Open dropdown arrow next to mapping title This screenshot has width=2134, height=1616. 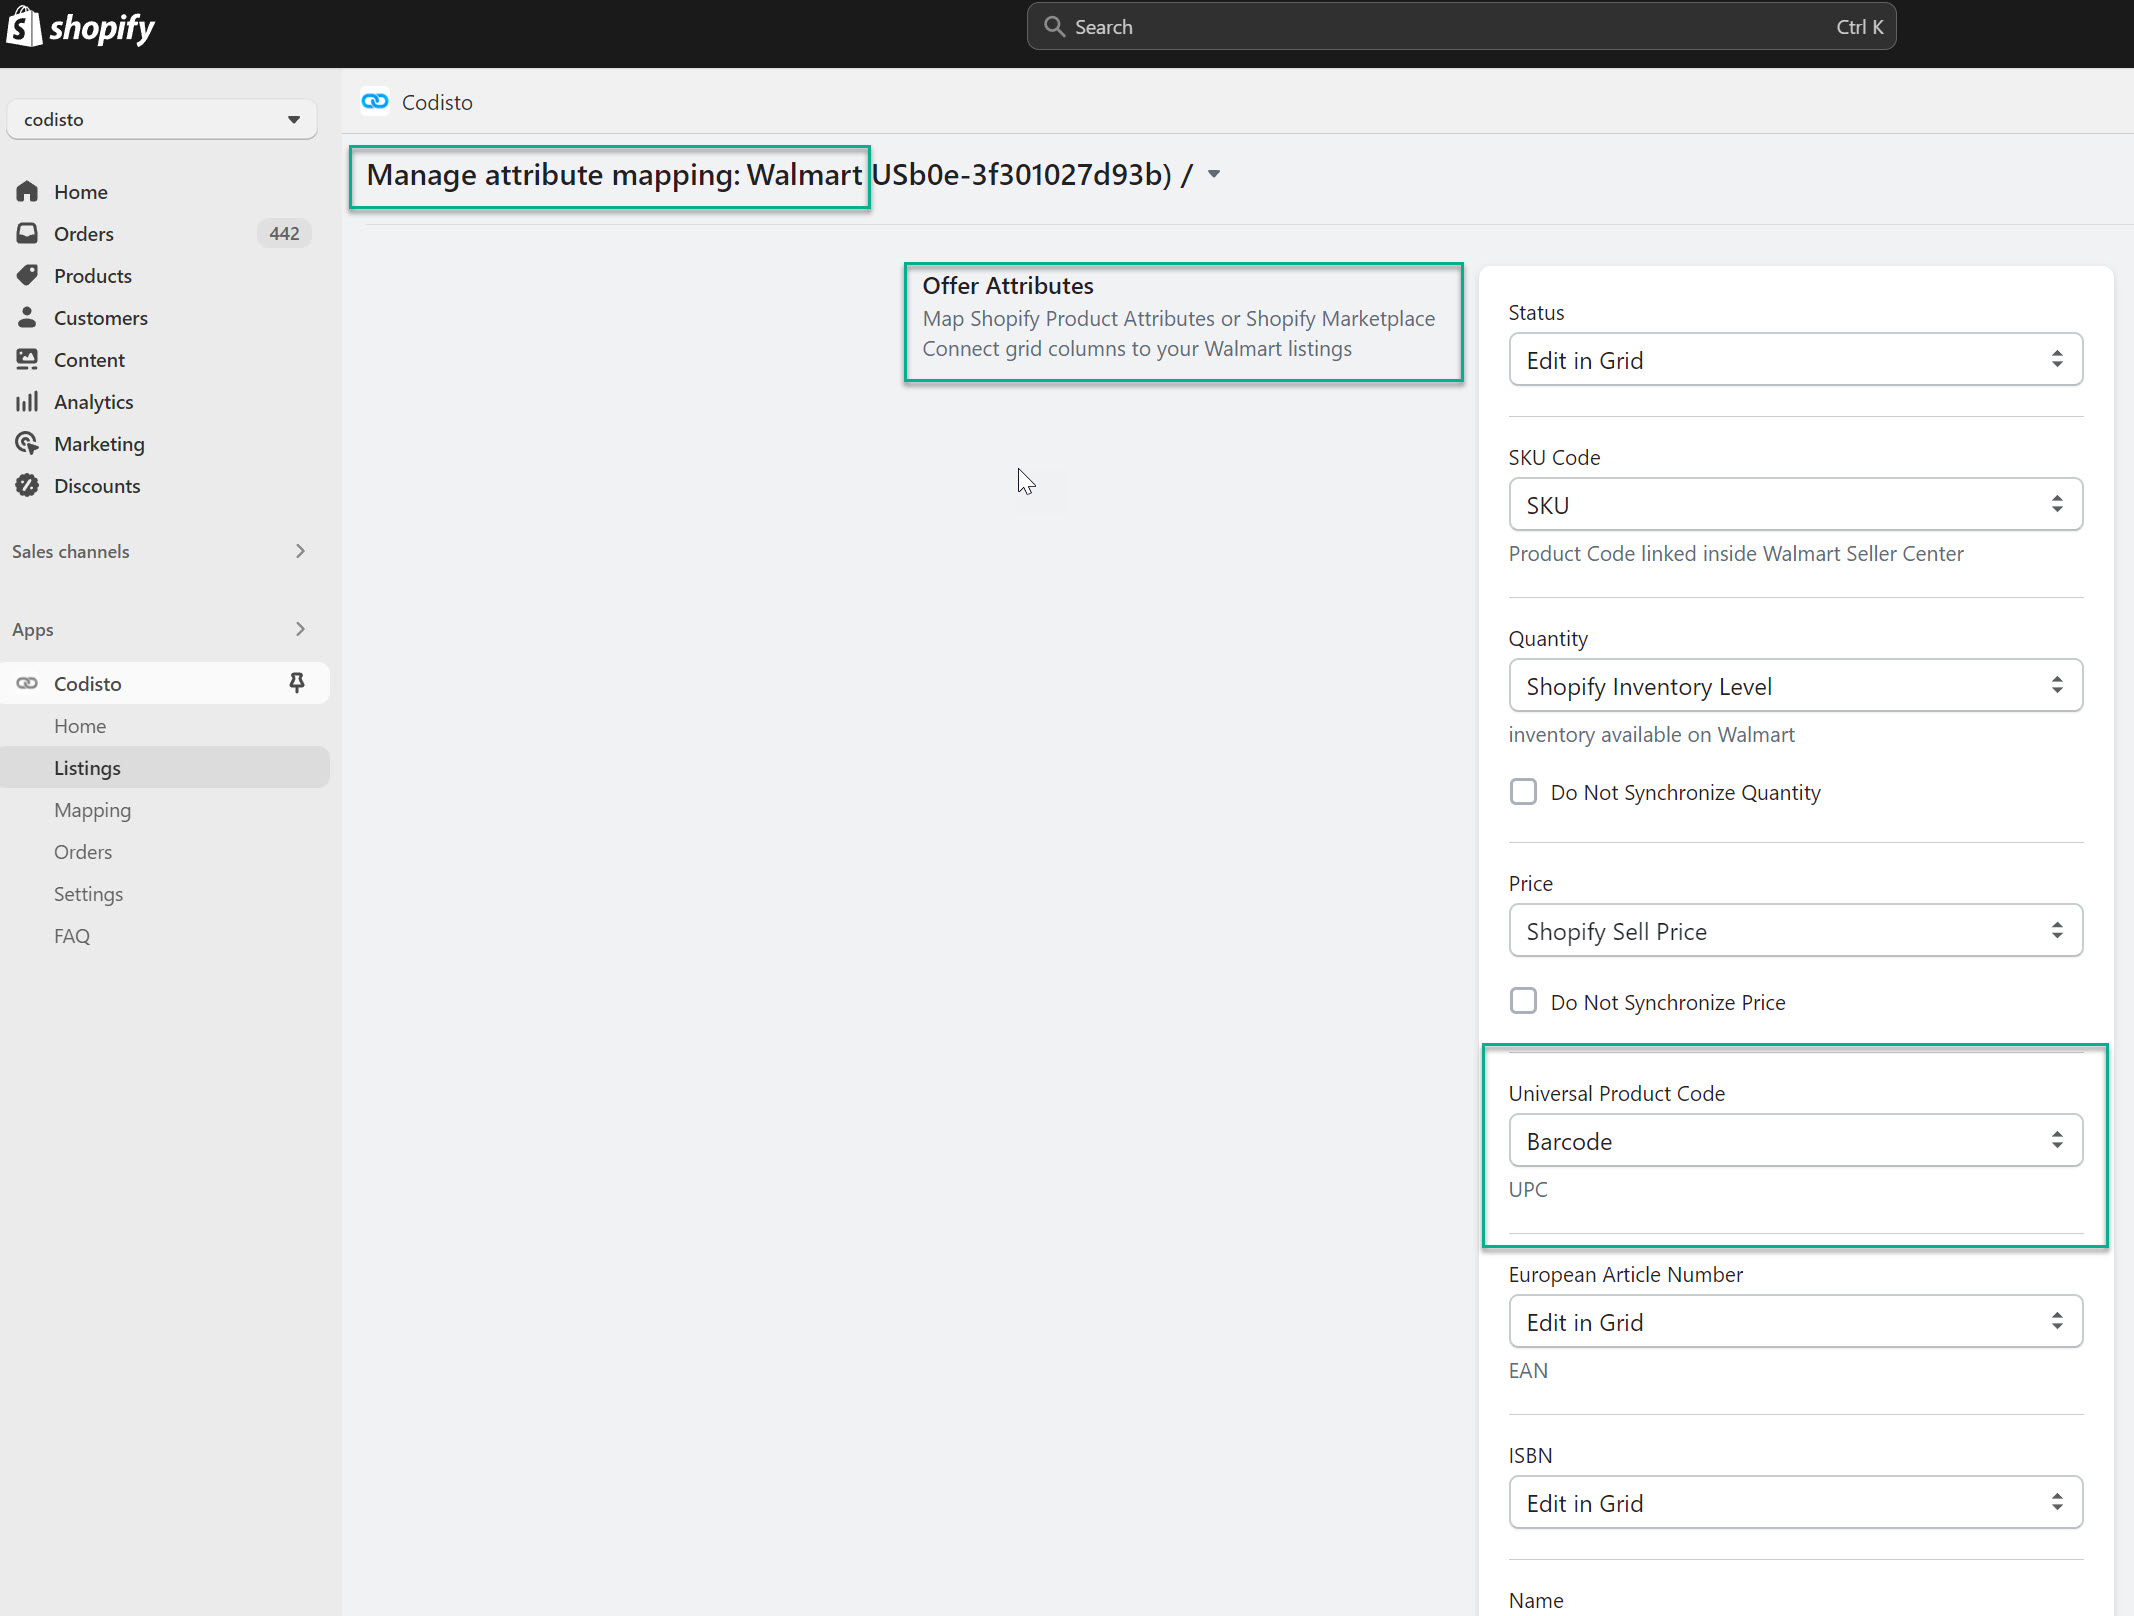1214,174
